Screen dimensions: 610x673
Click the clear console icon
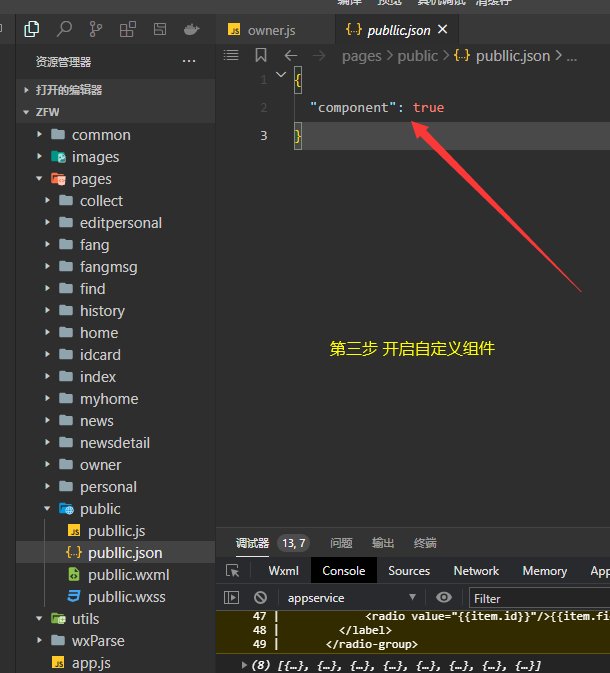tap(260, 598)
